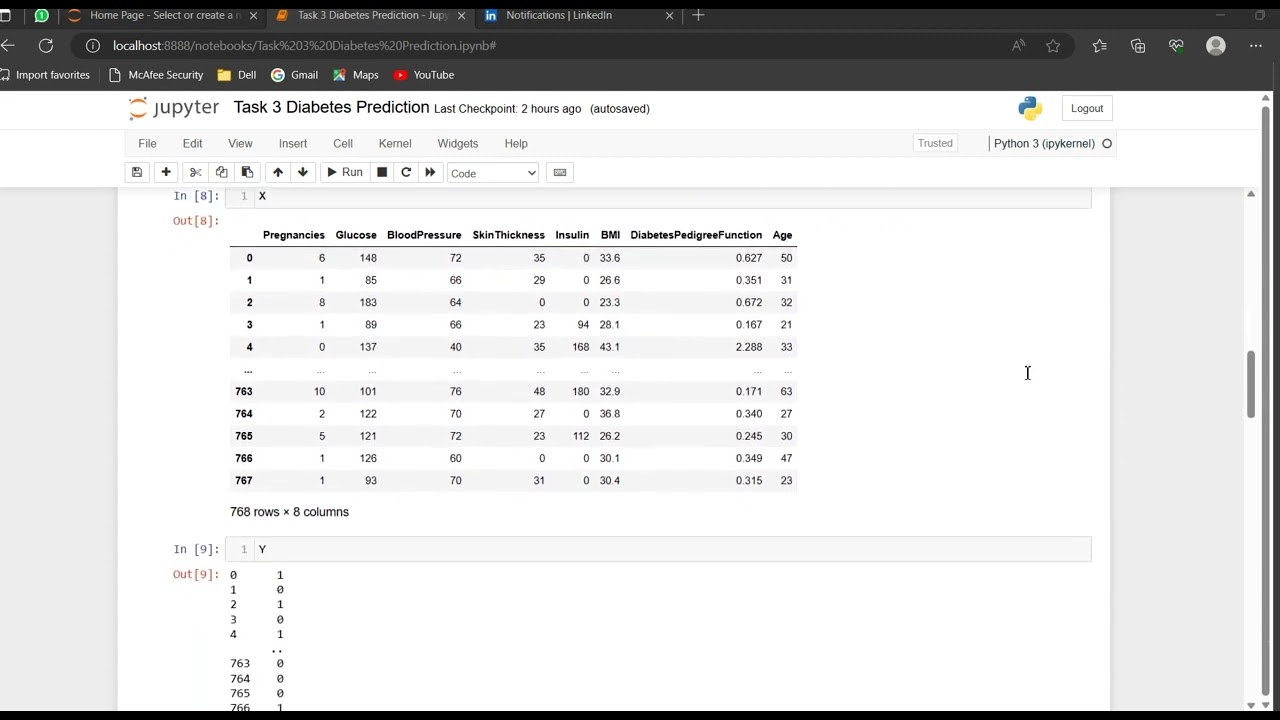The height and width of the screenshot is (720, 1280).
Task: Open the Collections icon
Action: 1138,46
